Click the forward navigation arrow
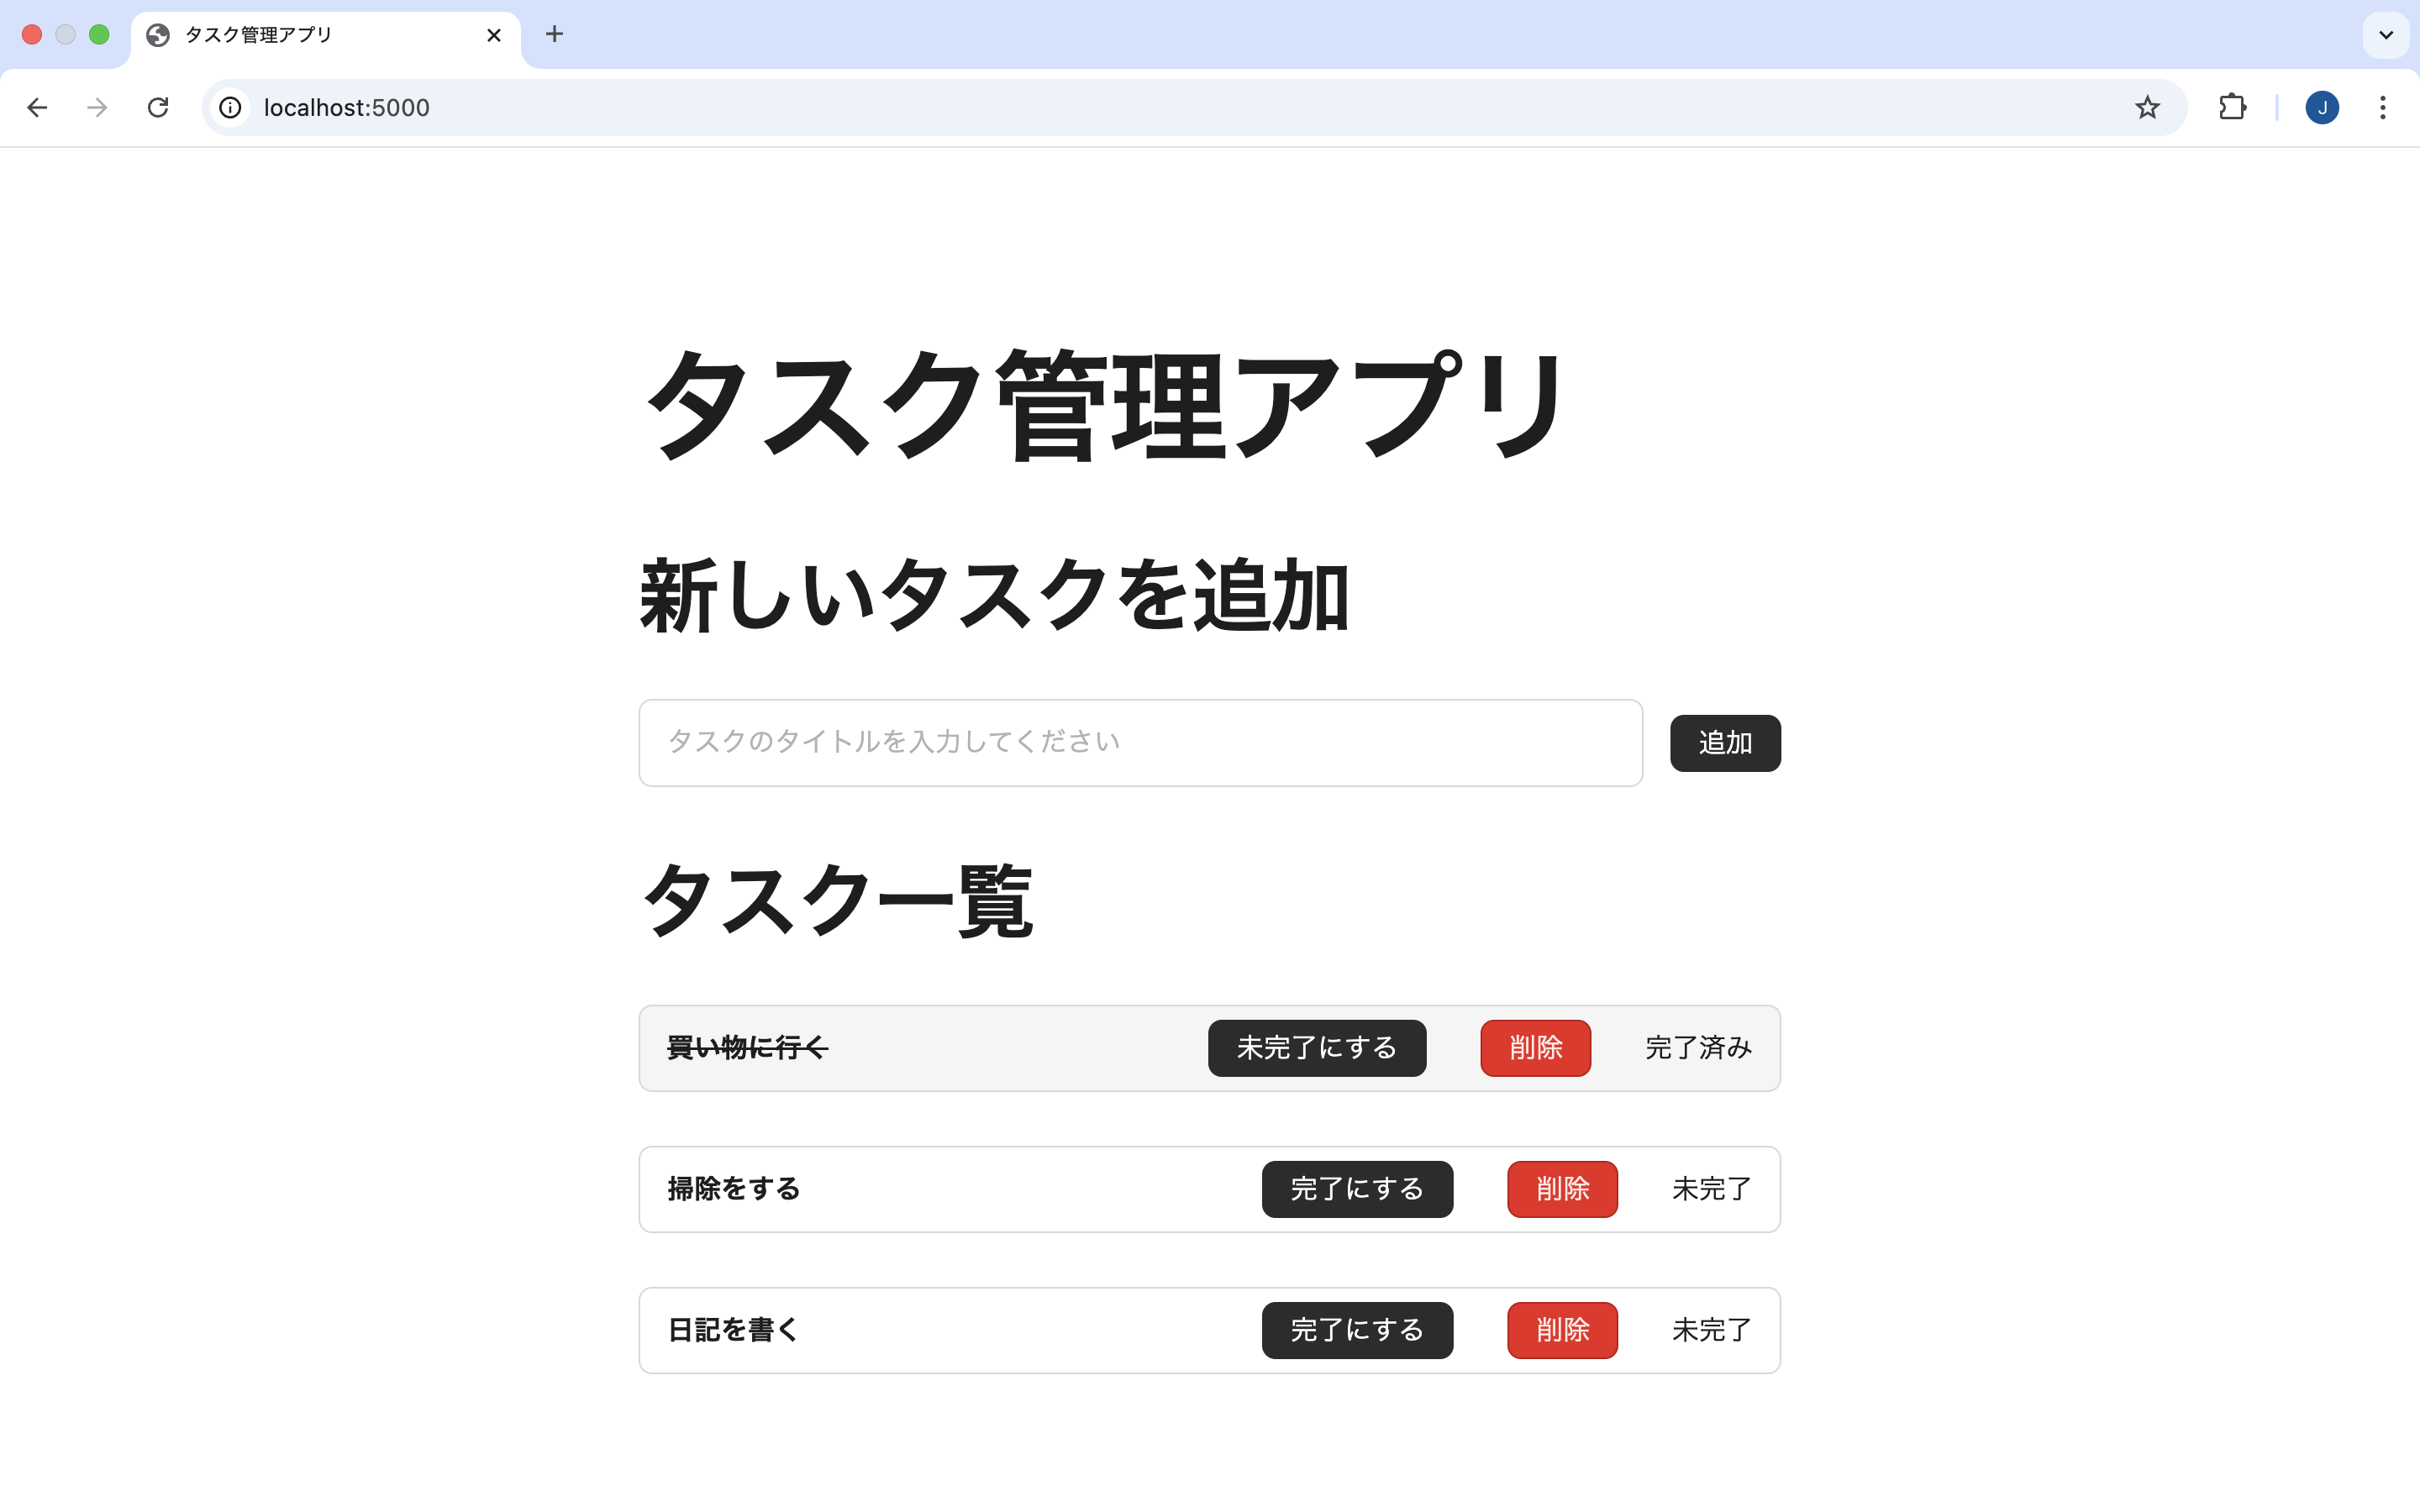 (97, 107)
